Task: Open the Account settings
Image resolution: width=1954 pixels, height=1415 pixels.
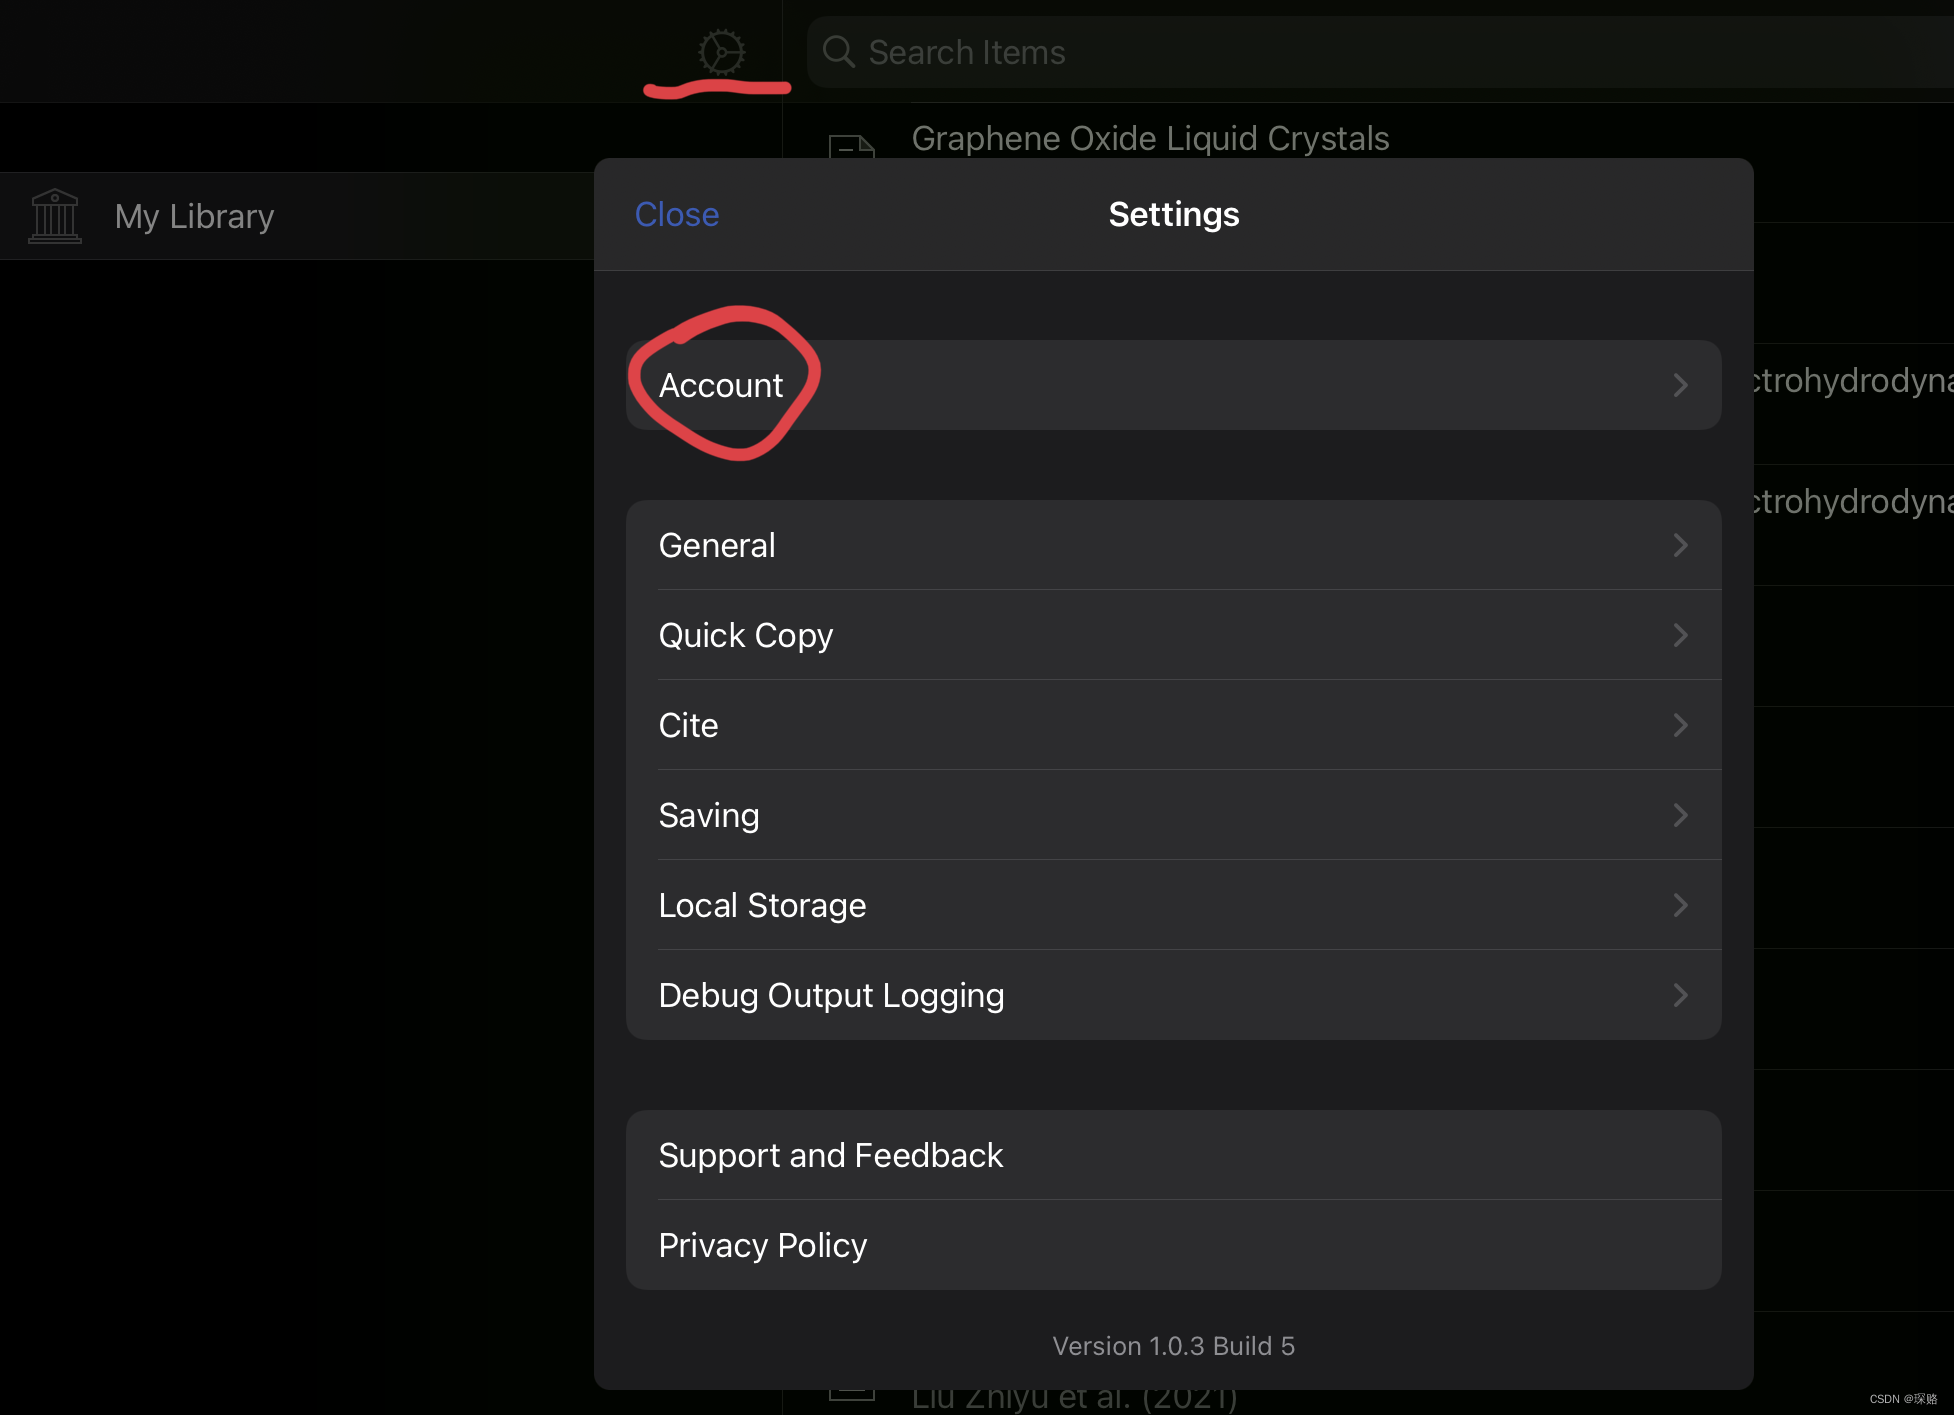Action: [1173, 385]
